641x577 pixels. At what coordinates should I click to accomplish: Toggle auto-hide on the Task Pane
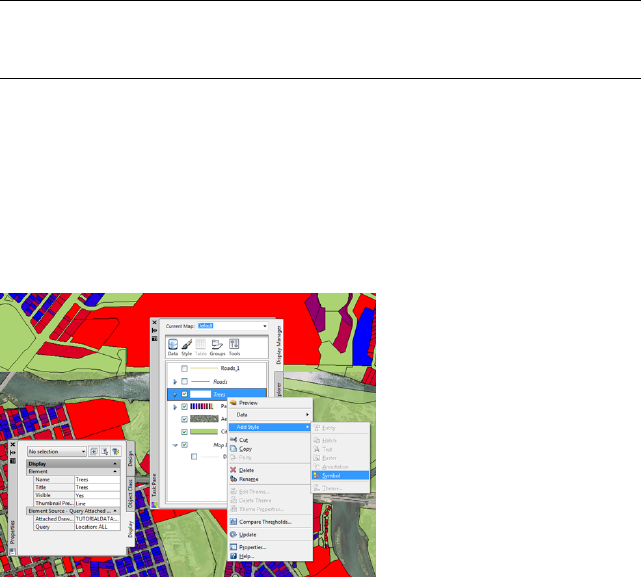[x=155, y=330]
